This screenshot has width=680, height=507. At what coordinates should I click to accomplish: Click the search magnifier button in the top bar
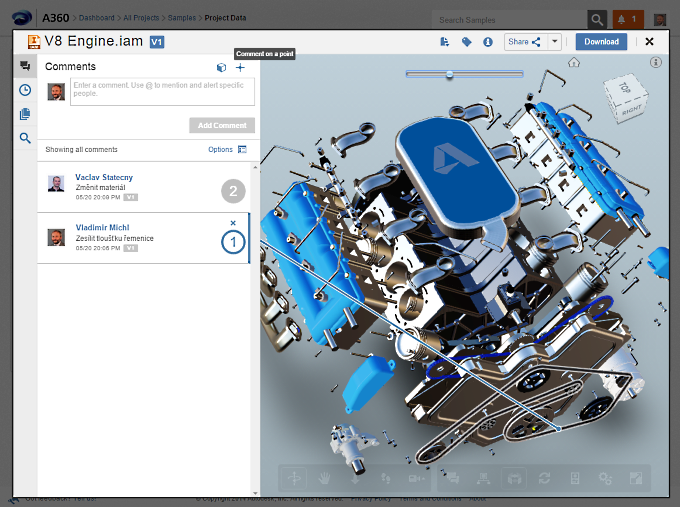point(597,20)
